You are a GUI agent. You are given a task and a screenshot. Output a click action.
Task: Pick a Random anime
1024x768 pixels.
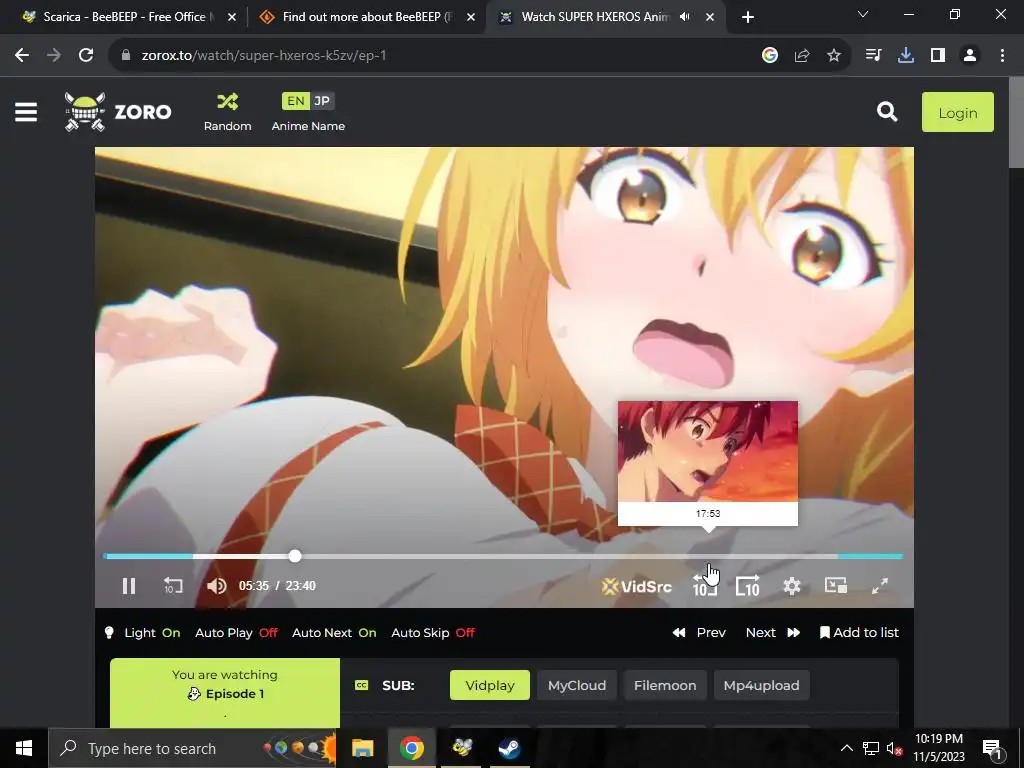point(227,112)
